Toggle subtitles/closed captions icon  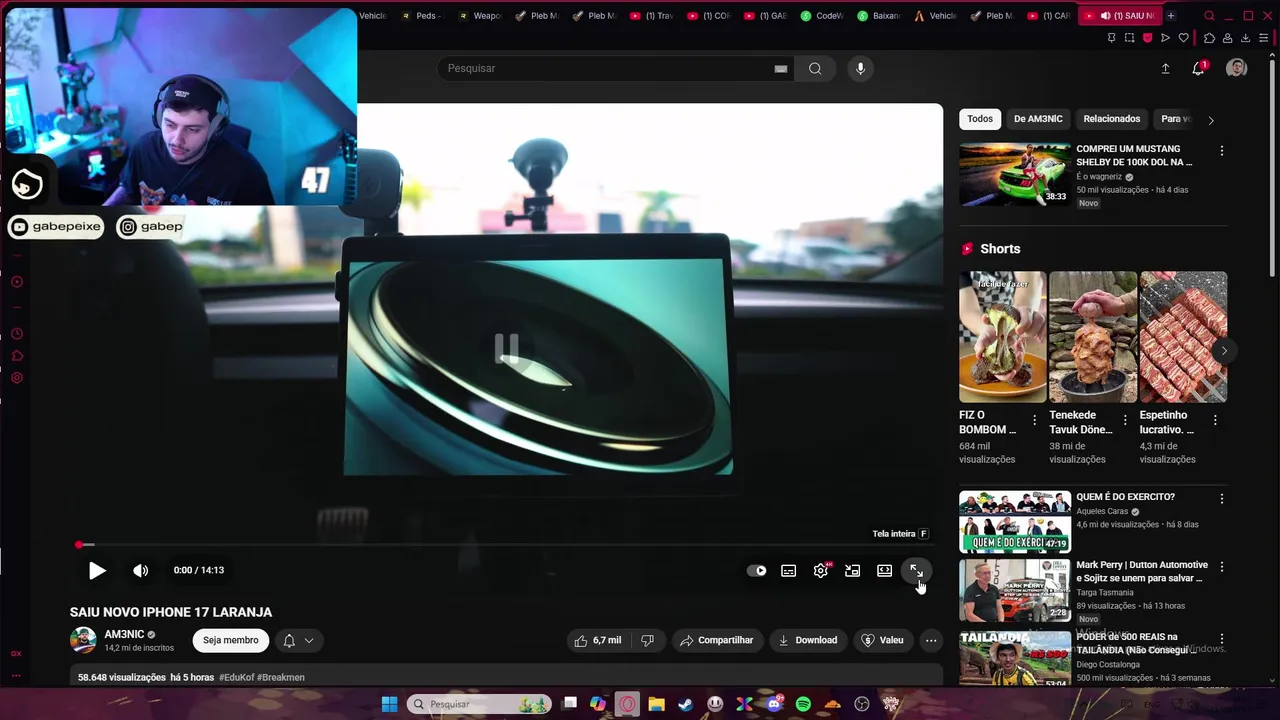point(789,571)
